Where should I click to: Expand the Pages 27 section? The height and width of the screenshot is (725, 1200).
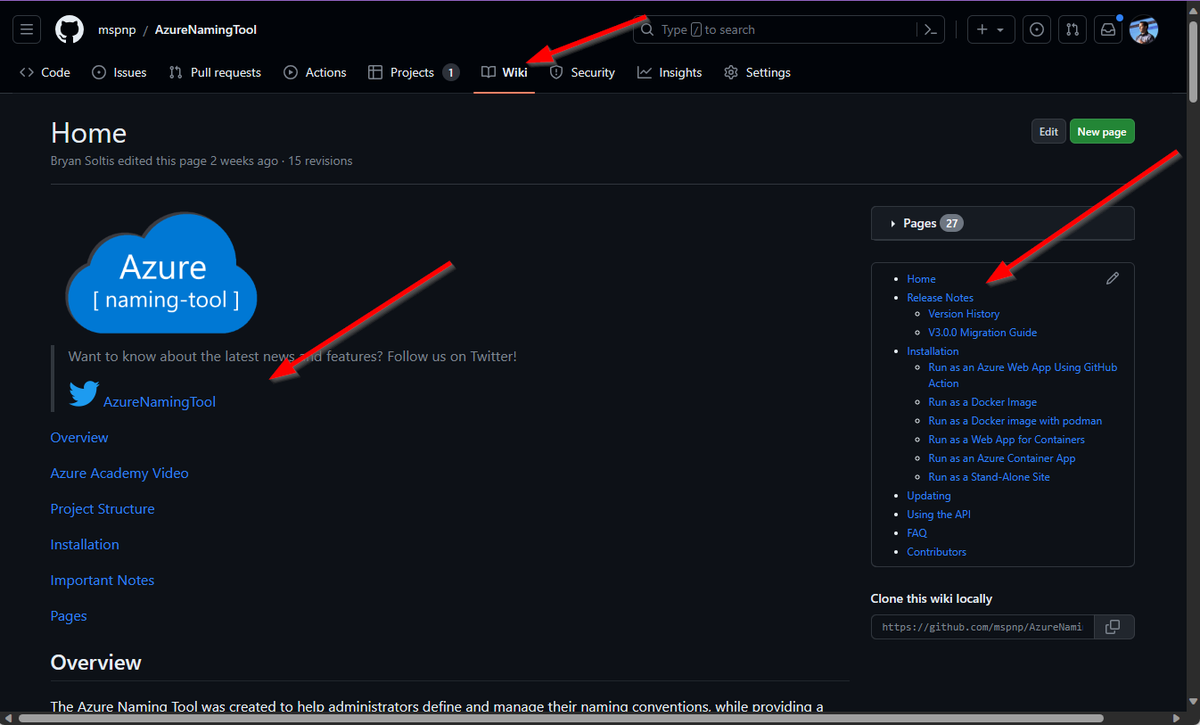click(1003, 223)
